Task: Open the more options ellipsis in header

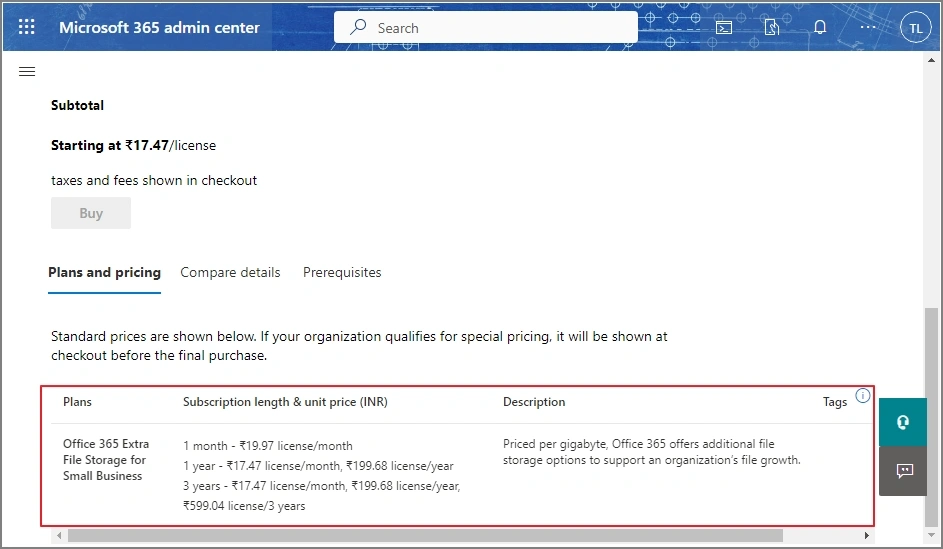Action: pos(868,28)
